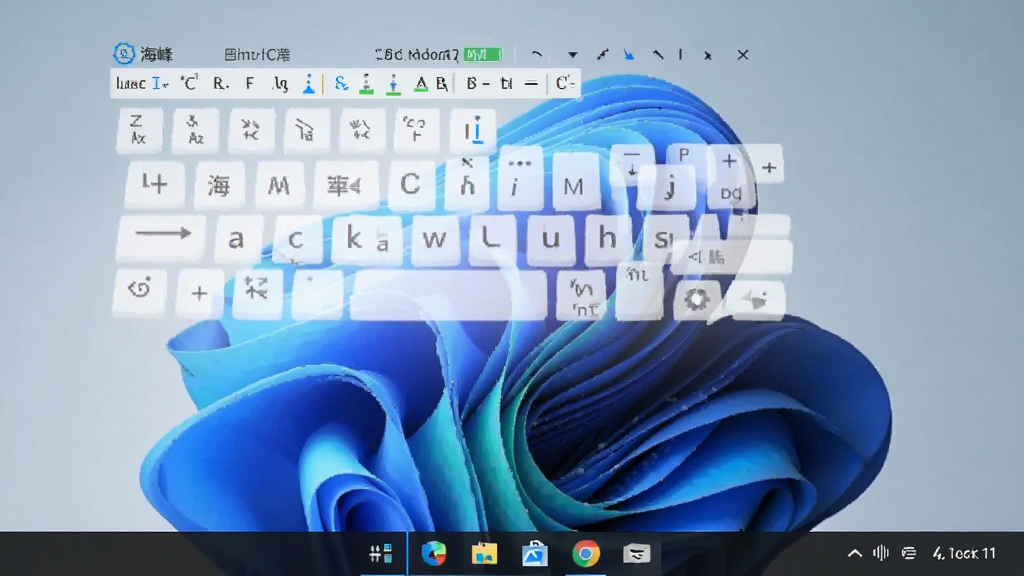The height and width of the screenshot is (576, 1024).
Task: Open keyboard settings via the gear key
Action: pyautogui.click(x=696, y=300)
